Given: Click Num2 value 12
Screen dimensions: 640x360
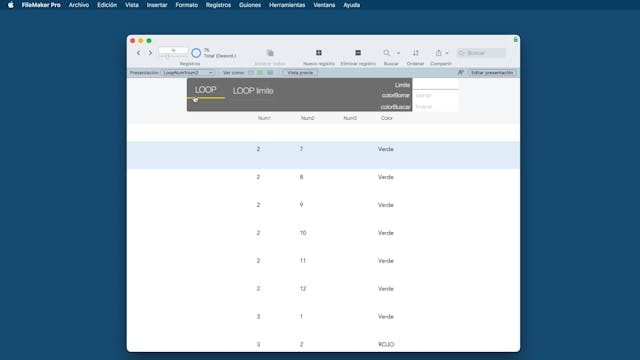Looking at the screenshot, I should click(303, 288).
